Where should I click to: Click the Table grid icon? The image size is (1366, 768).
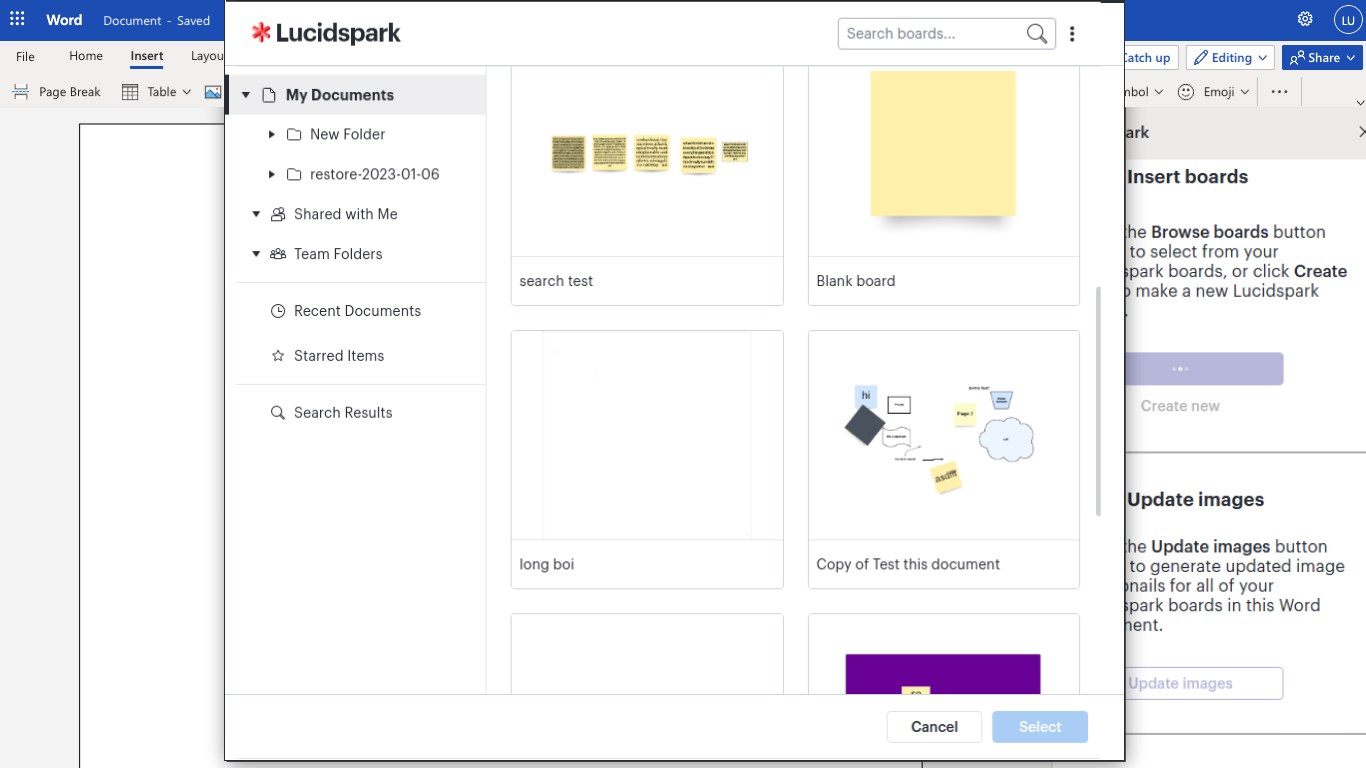[130, 92]
